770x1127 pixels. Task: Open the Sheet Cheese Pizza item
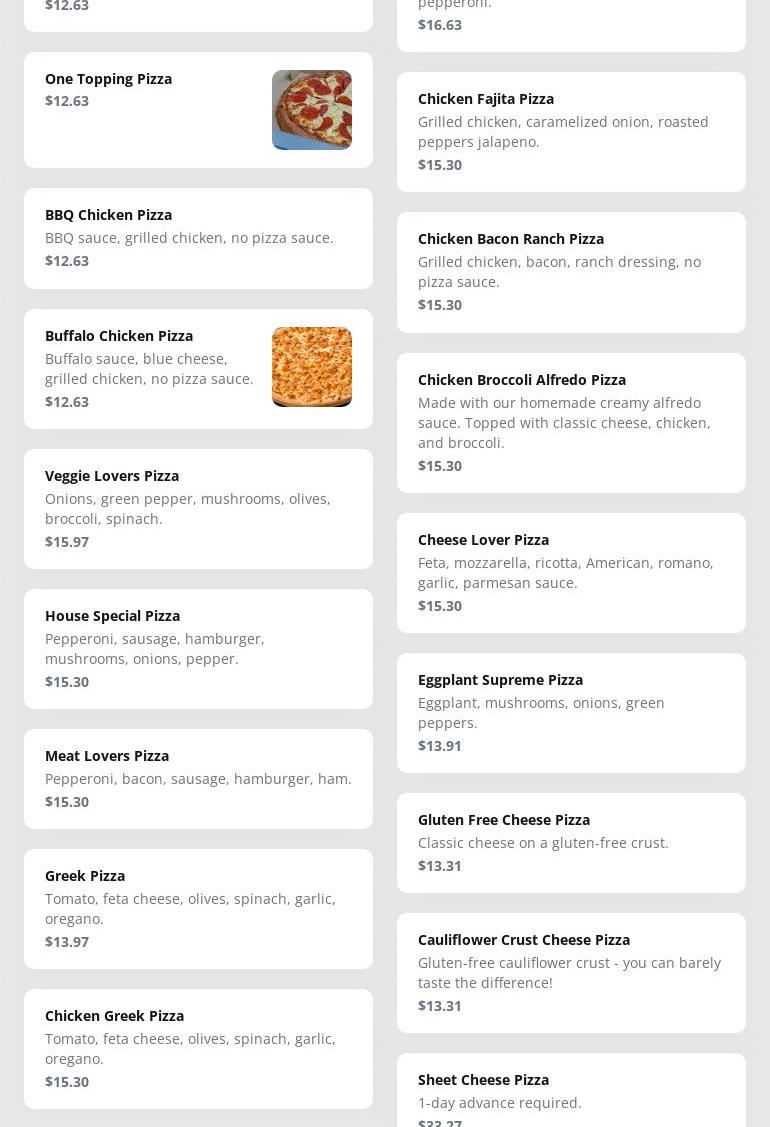(571, 1092)
